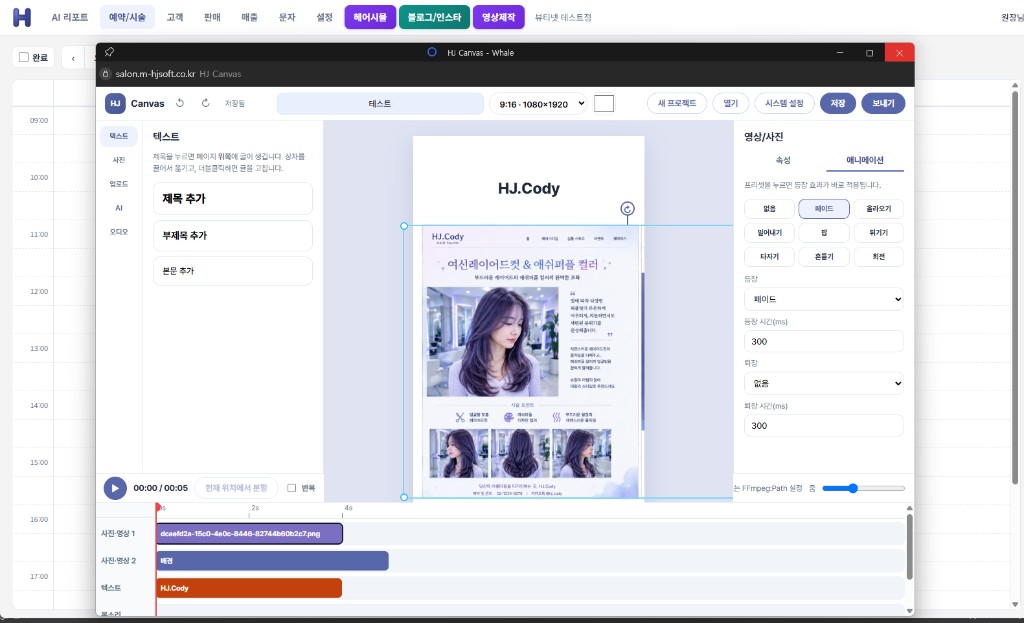Click 부제목 추가 to add a subtitle
The image size is (1024, 623).
coord(232,235)
